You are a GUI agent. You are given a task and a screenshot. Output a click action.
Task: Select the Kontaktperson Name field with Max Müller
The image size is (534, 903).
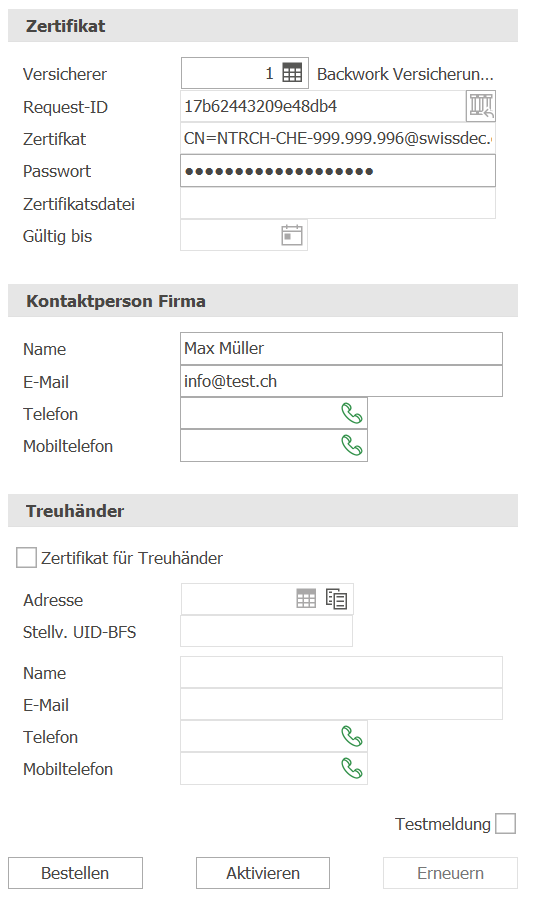341,348
